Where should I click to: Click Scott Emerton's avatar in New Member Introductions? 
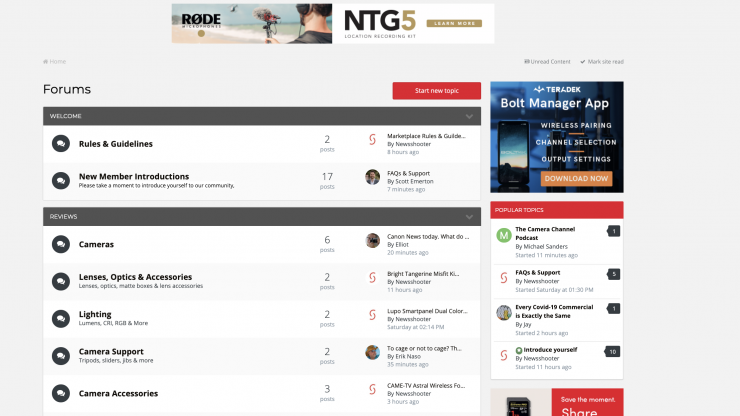pos(372,177)
